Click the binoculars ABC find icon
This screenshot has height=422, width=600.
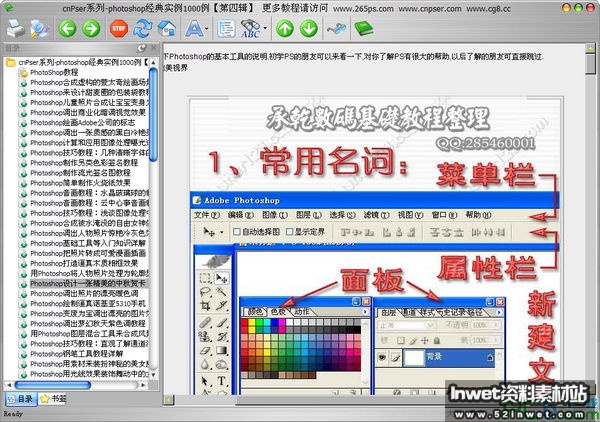point(250,29)
